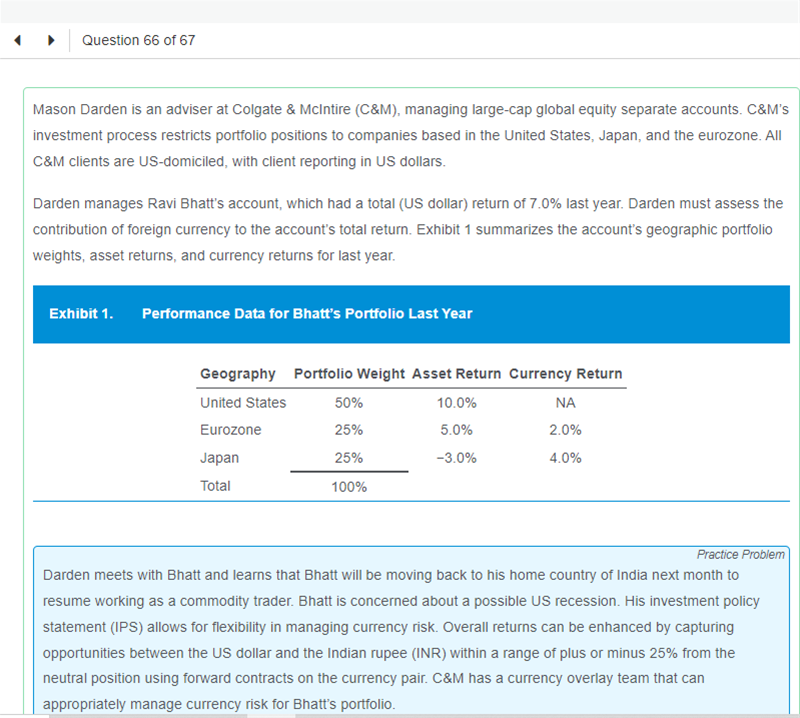Image resolution: width=800 pixels, height=718 pixels.
Task: Click the Asset Return column header
Action: [456, 374]
